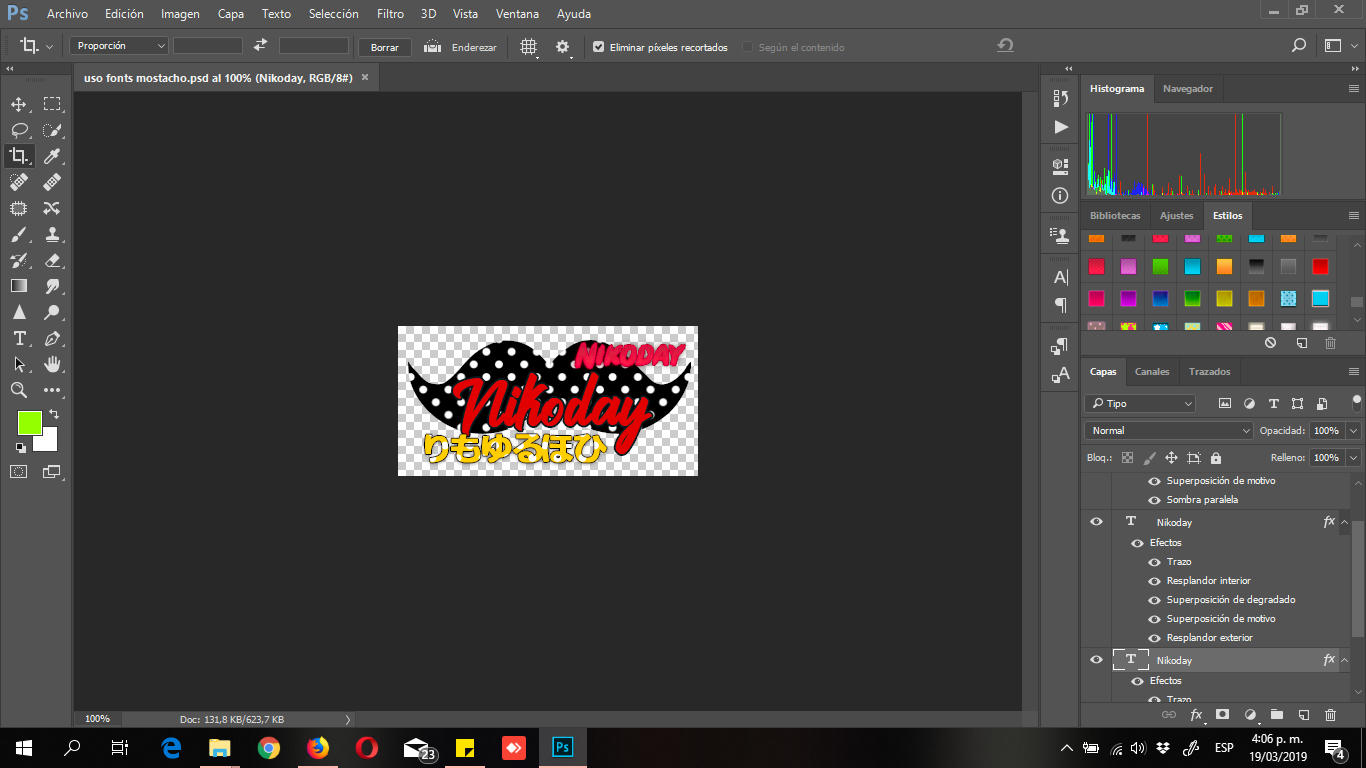Switch to the Navegador tab

1188,89
